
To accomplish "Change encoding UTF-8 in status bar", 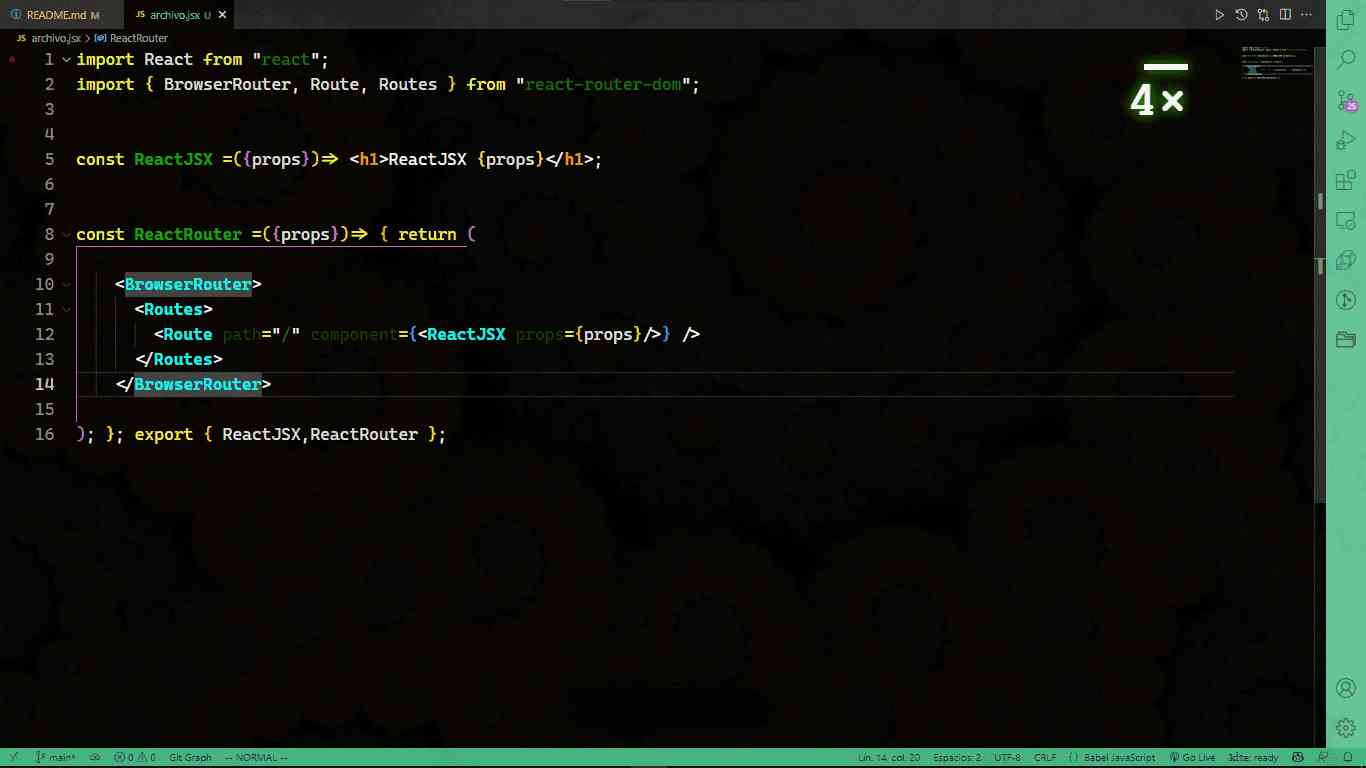I will click(1007, 758).
